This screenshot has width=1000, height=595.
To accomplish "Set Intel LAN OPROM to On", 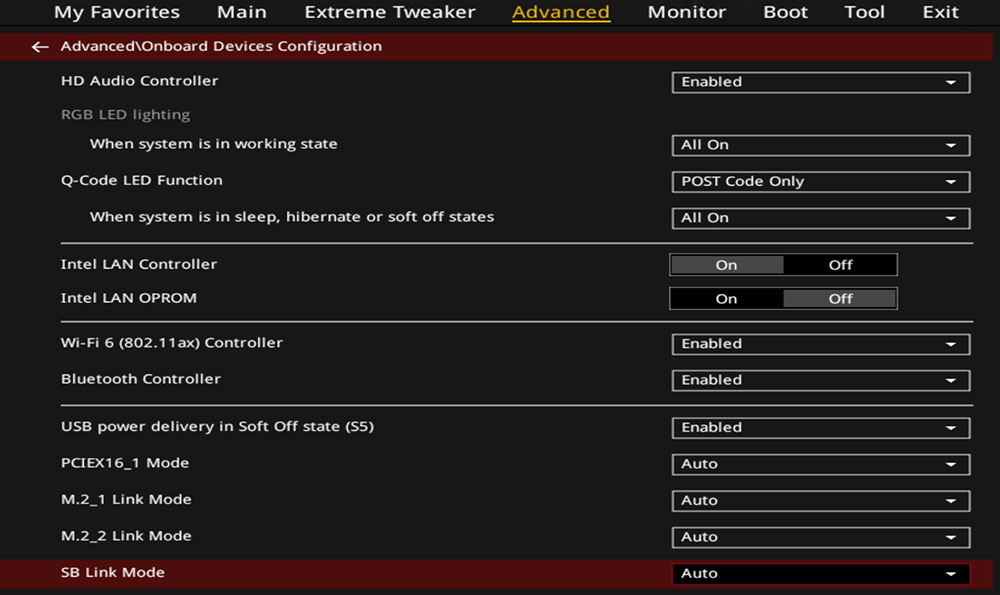I will click(x=726, y=298).
